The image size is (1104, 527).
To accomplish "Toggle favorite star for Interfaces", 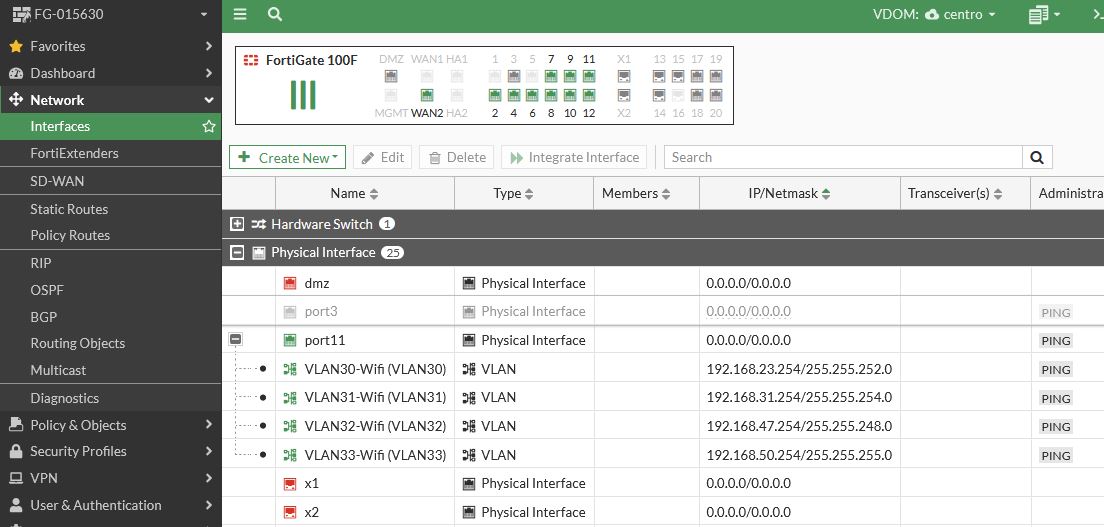I will click(208, 127).
